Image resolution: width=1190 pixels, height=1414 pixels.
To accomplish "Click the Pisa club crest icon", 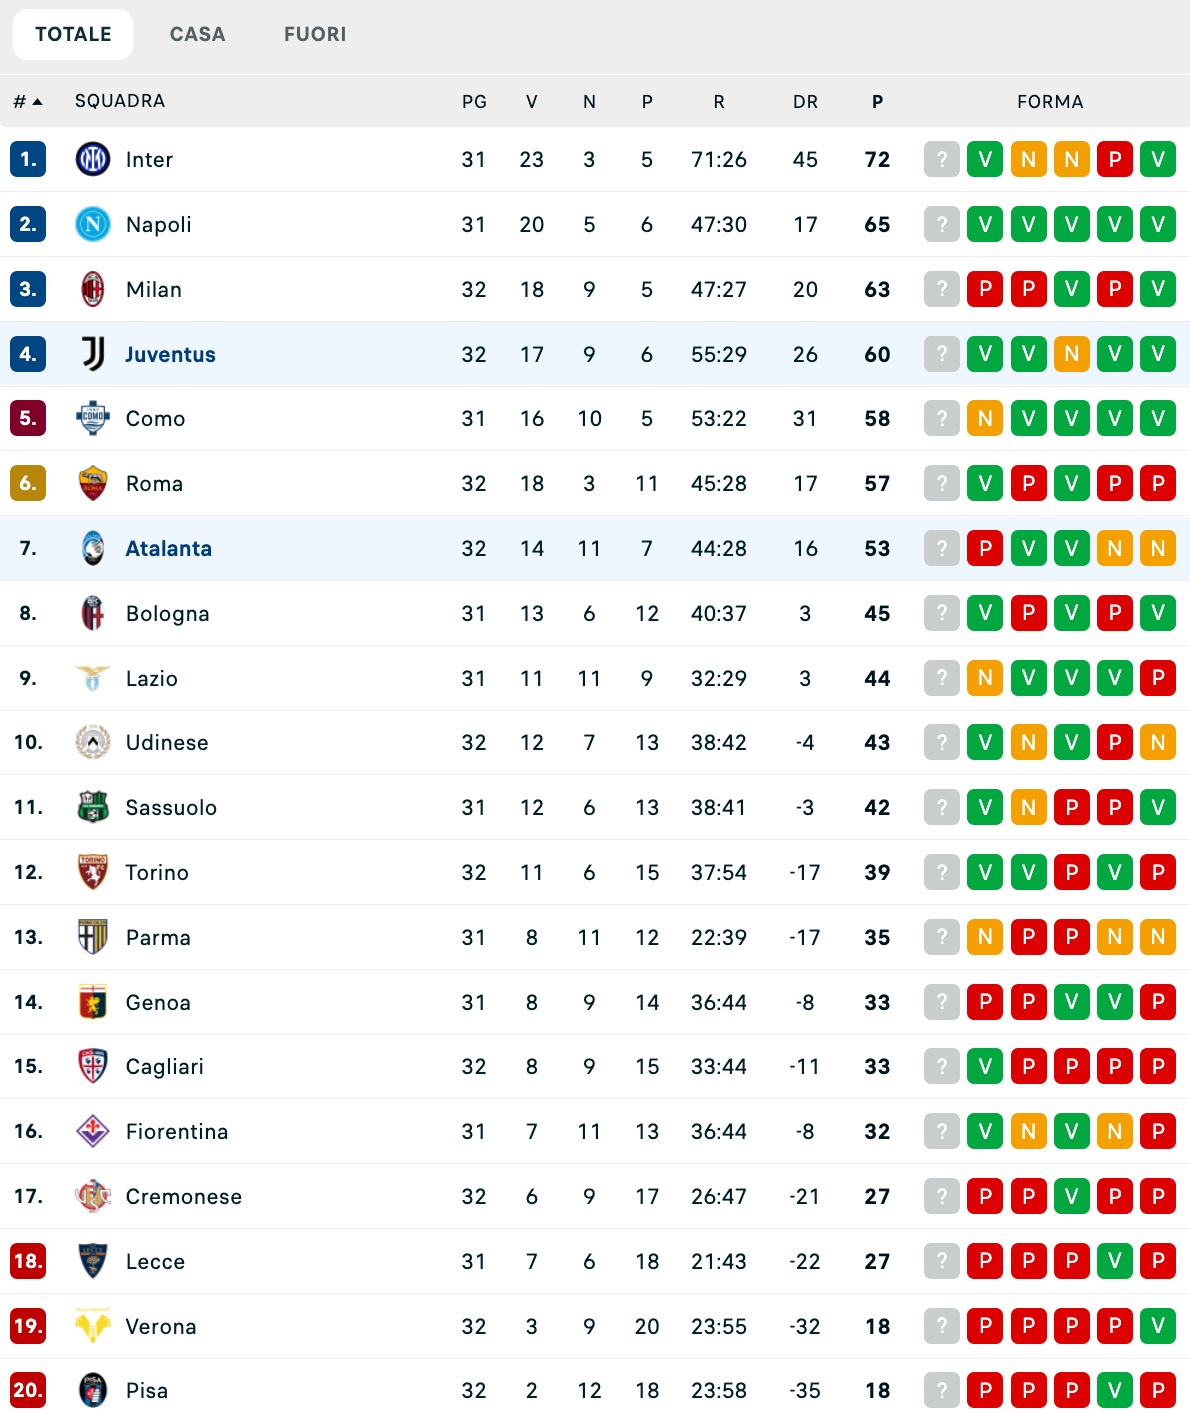I will (93, 1390).
